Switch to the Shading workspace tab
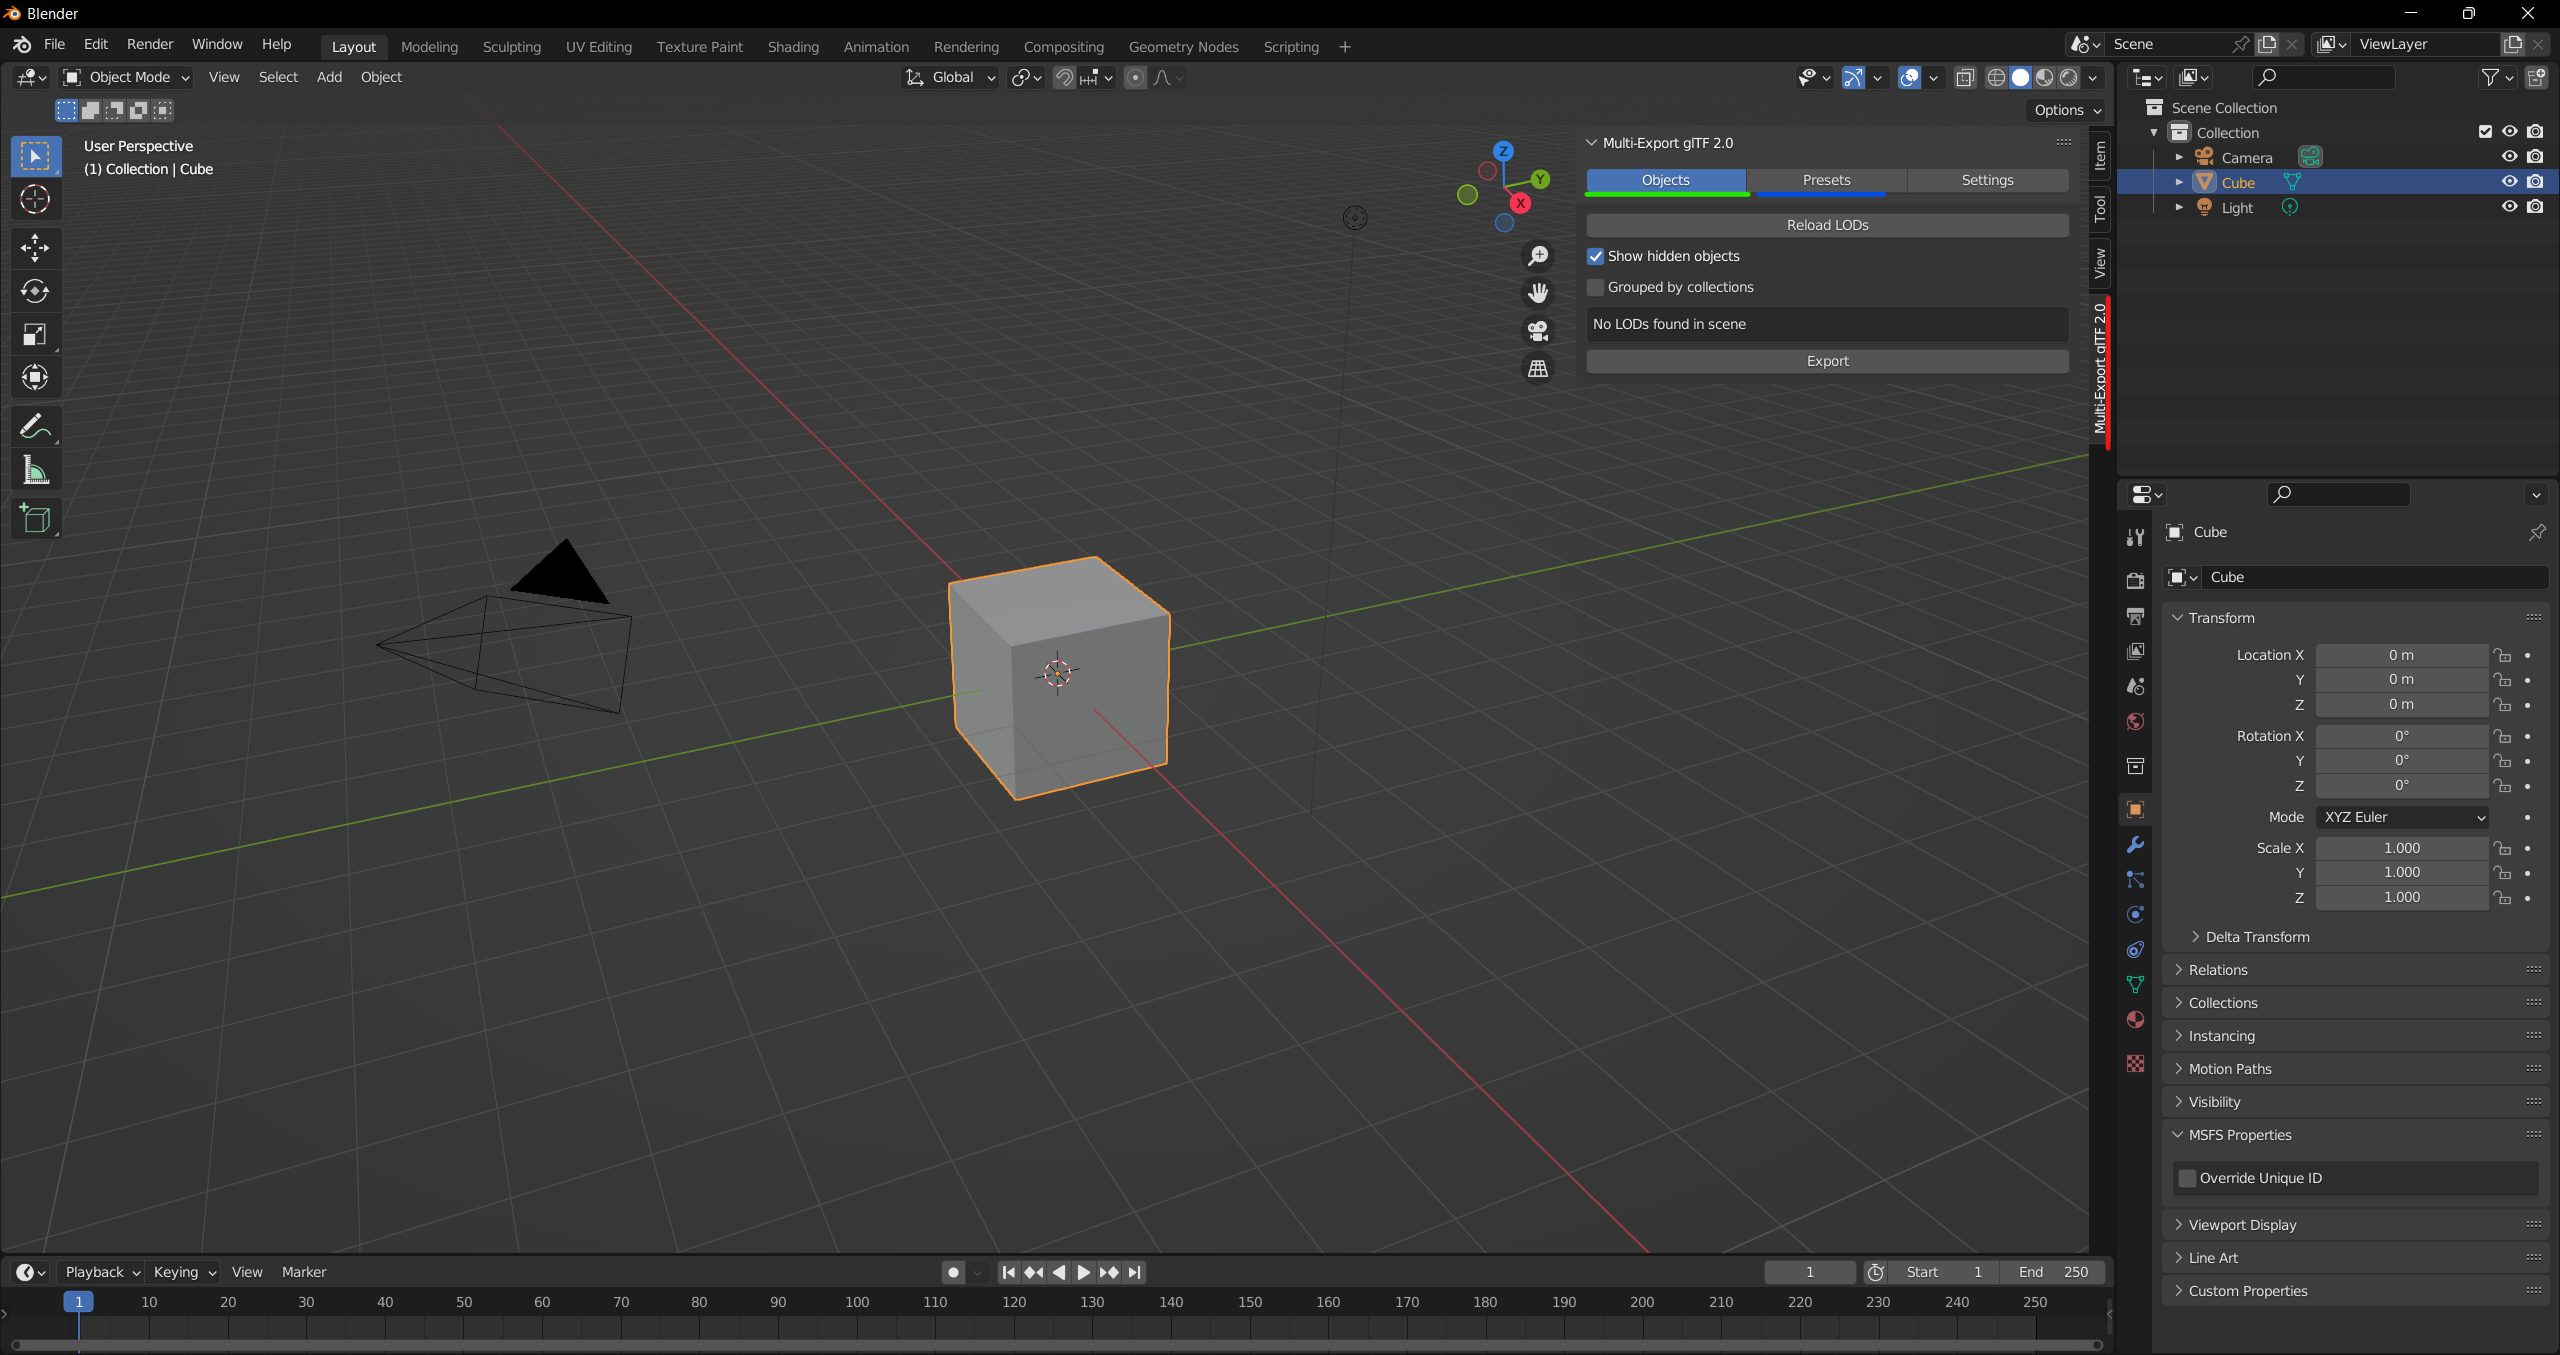The height and width of the screenshot is (1355, 2560). 792,46
